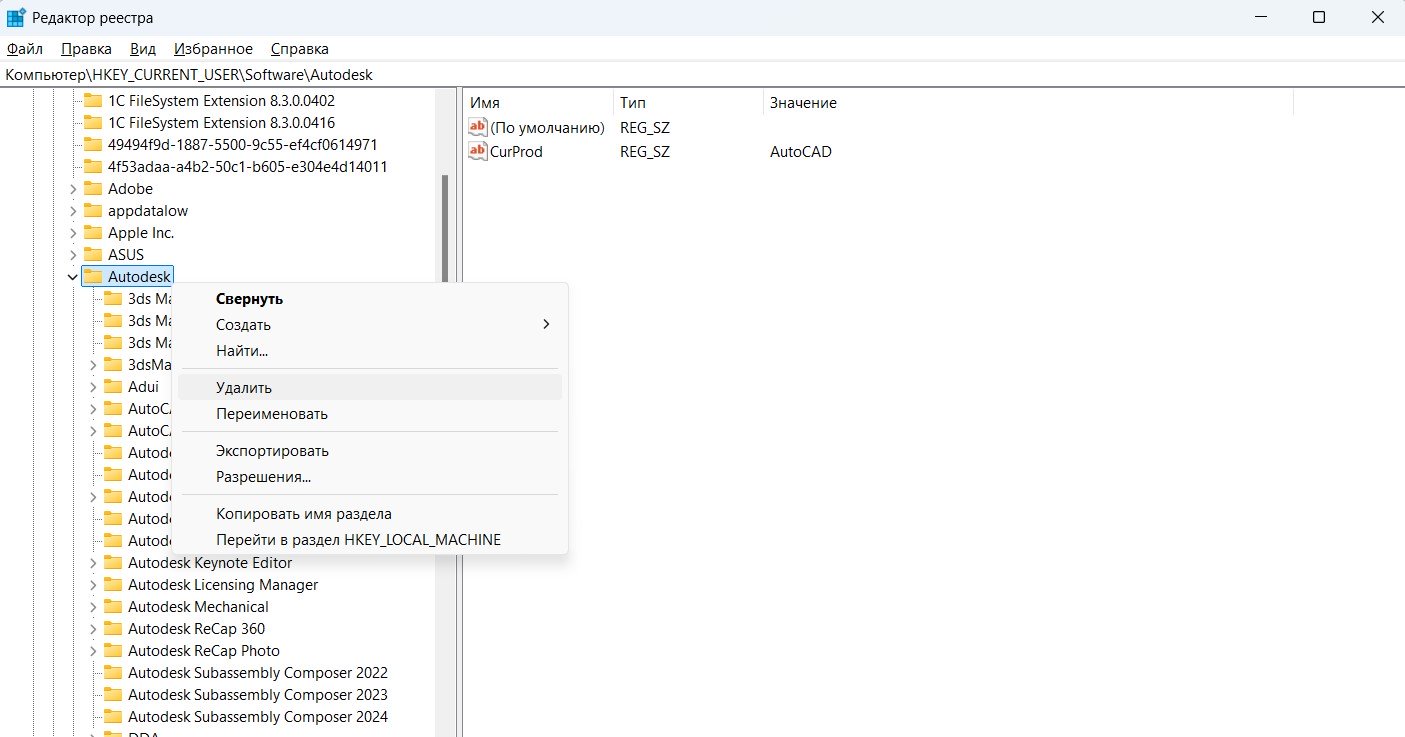This screenshot has height=737, width=1405.
Task: Expand the appdatalow key
Action: tap(73, 211)
